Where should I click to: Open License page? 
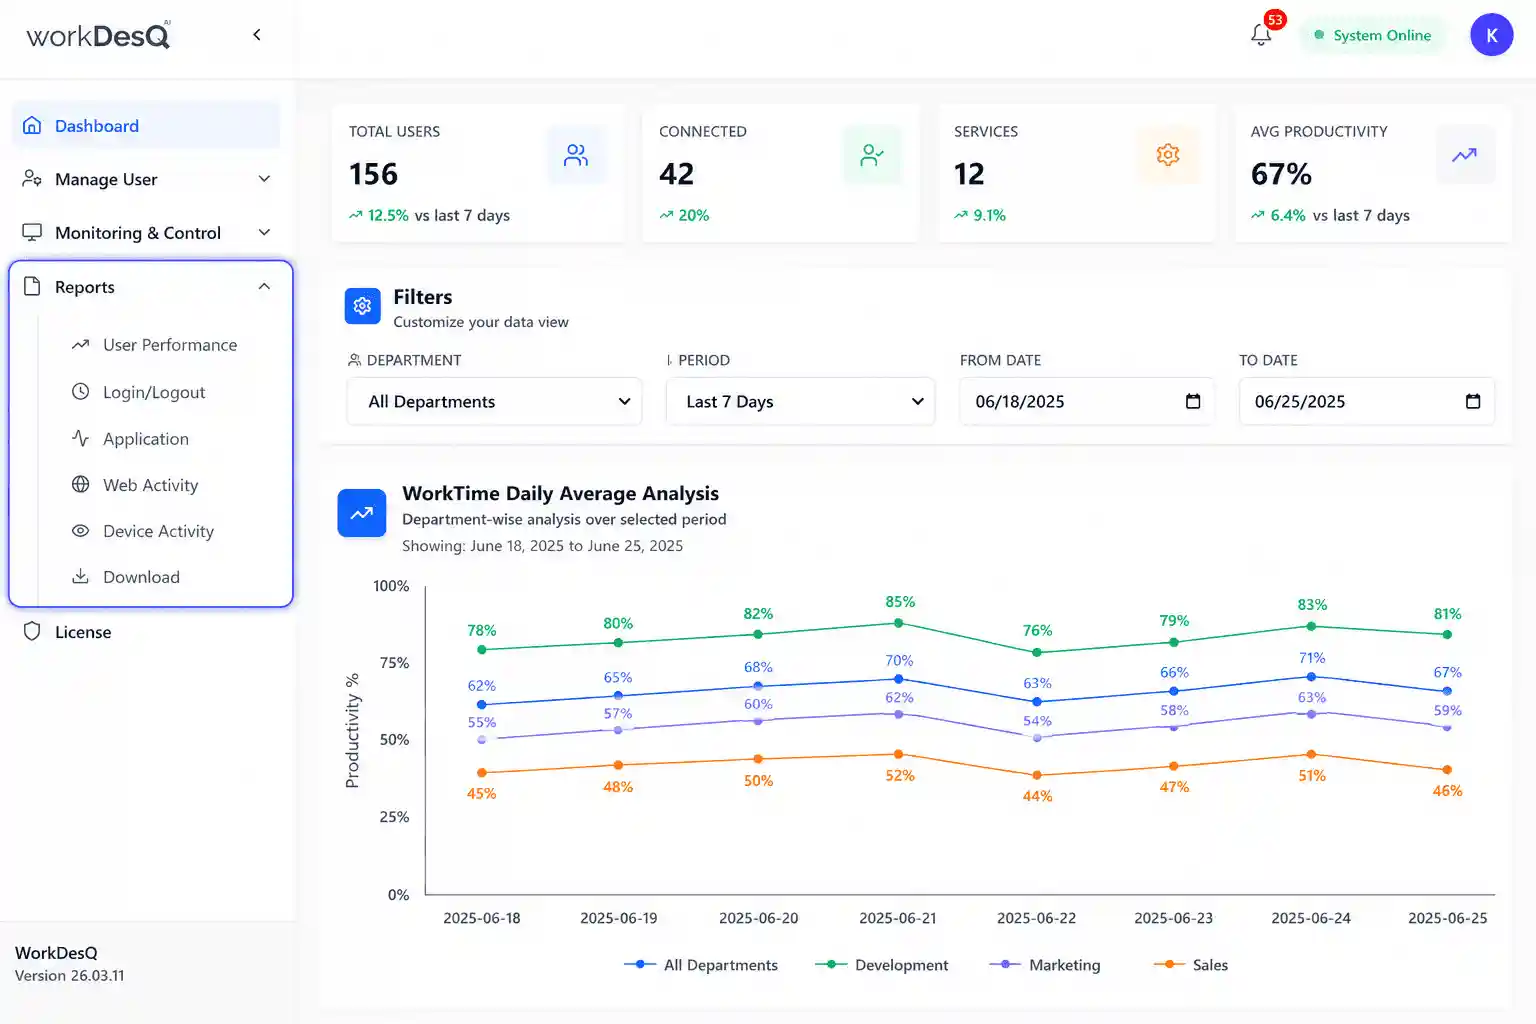(x=147, y=632)
